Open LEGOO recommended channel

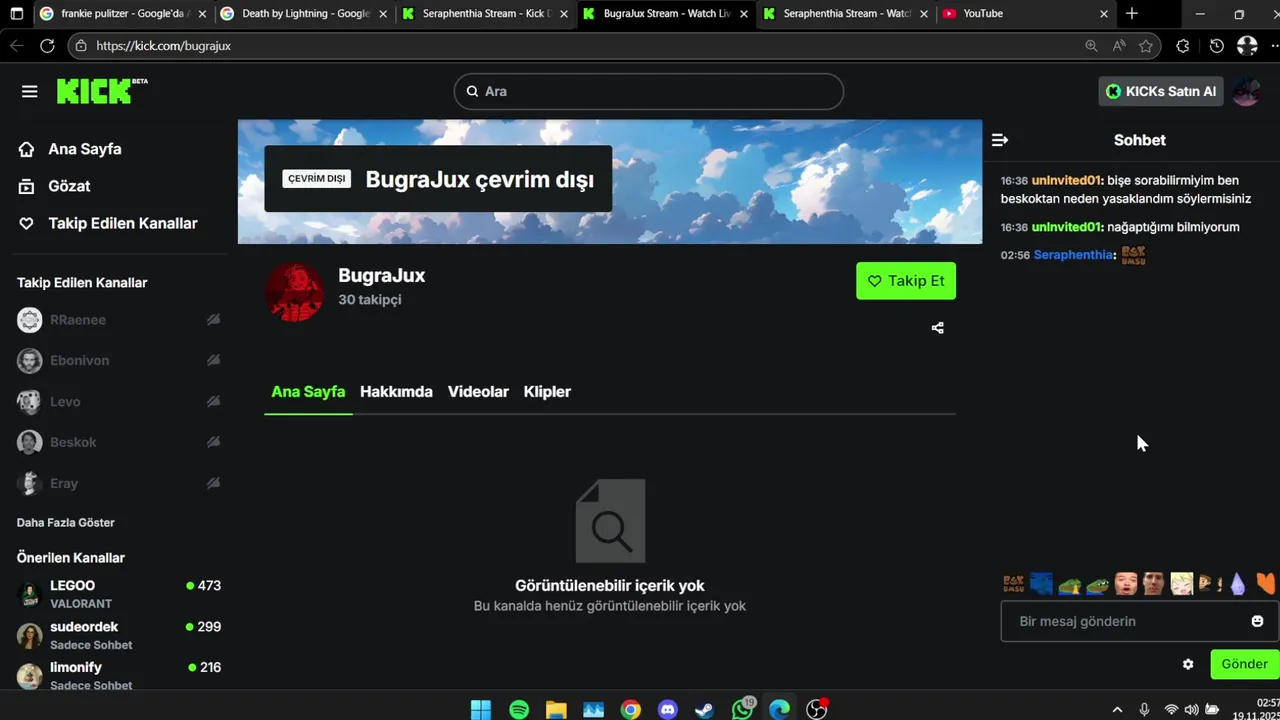point(119,594)
